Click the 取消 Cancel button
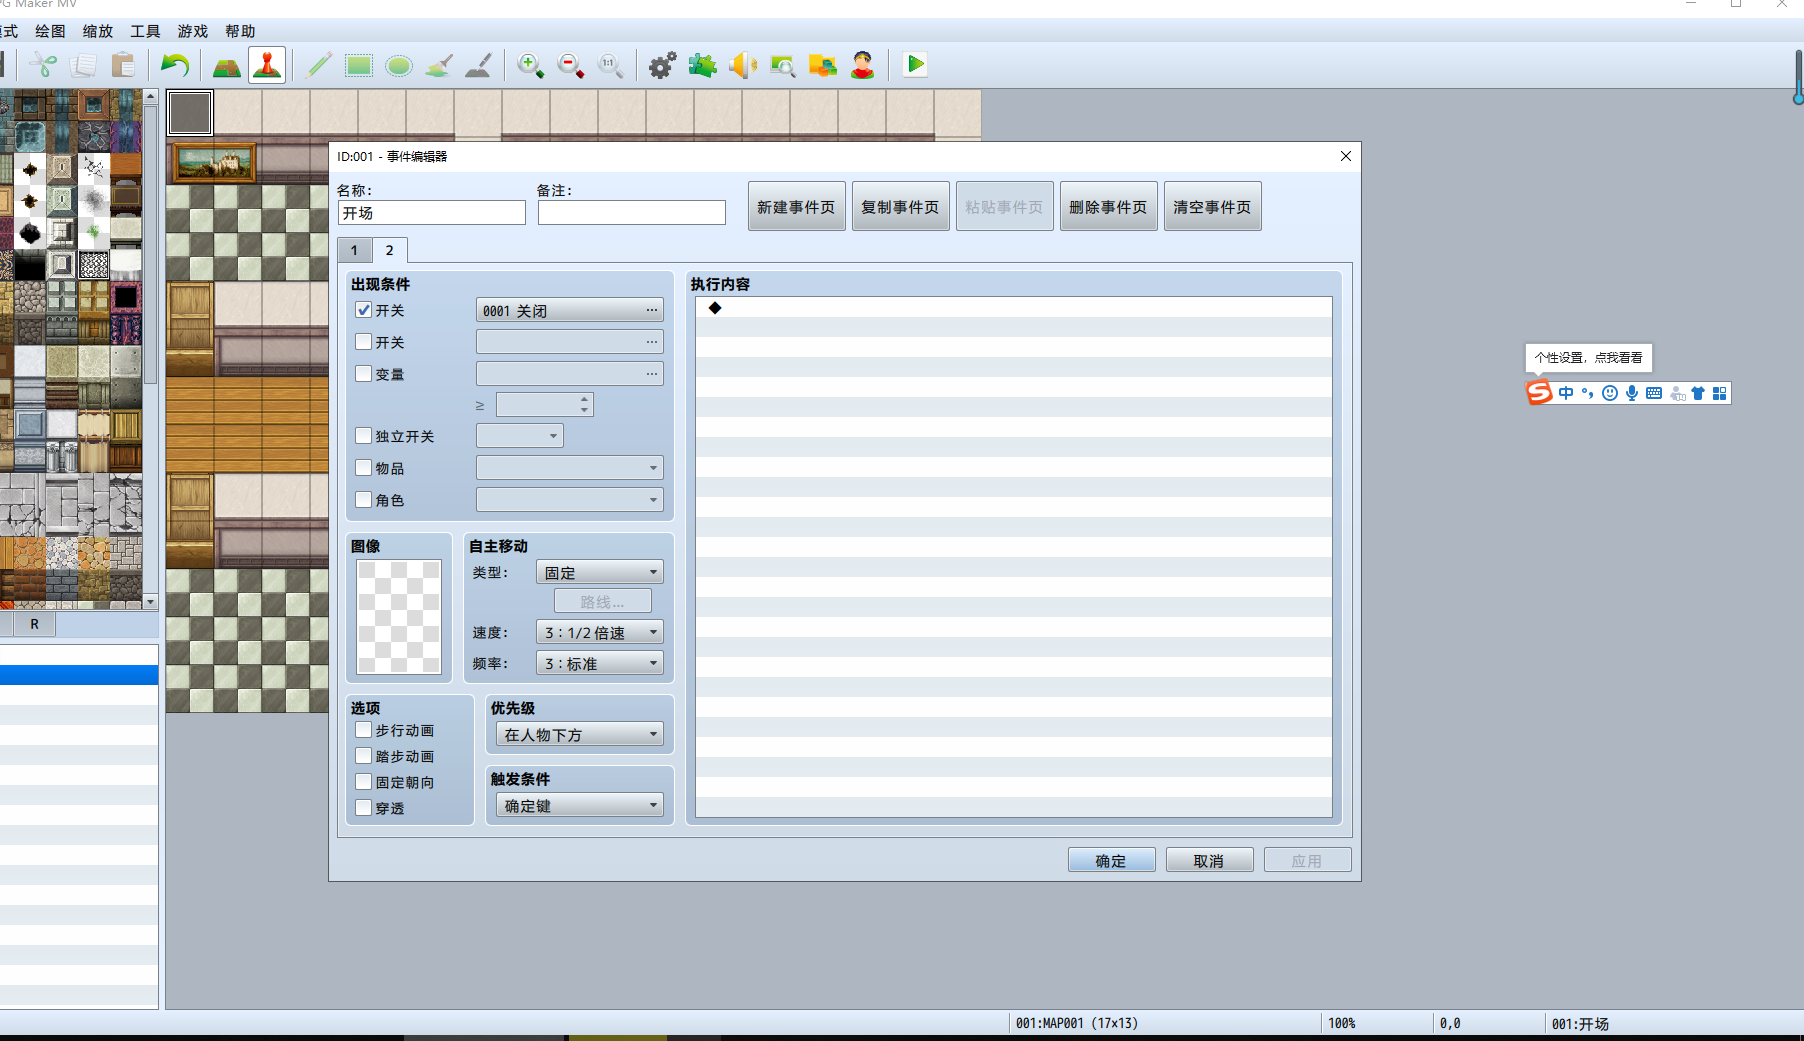This screenshot has height=1041, width=1804. point(1209,861)
